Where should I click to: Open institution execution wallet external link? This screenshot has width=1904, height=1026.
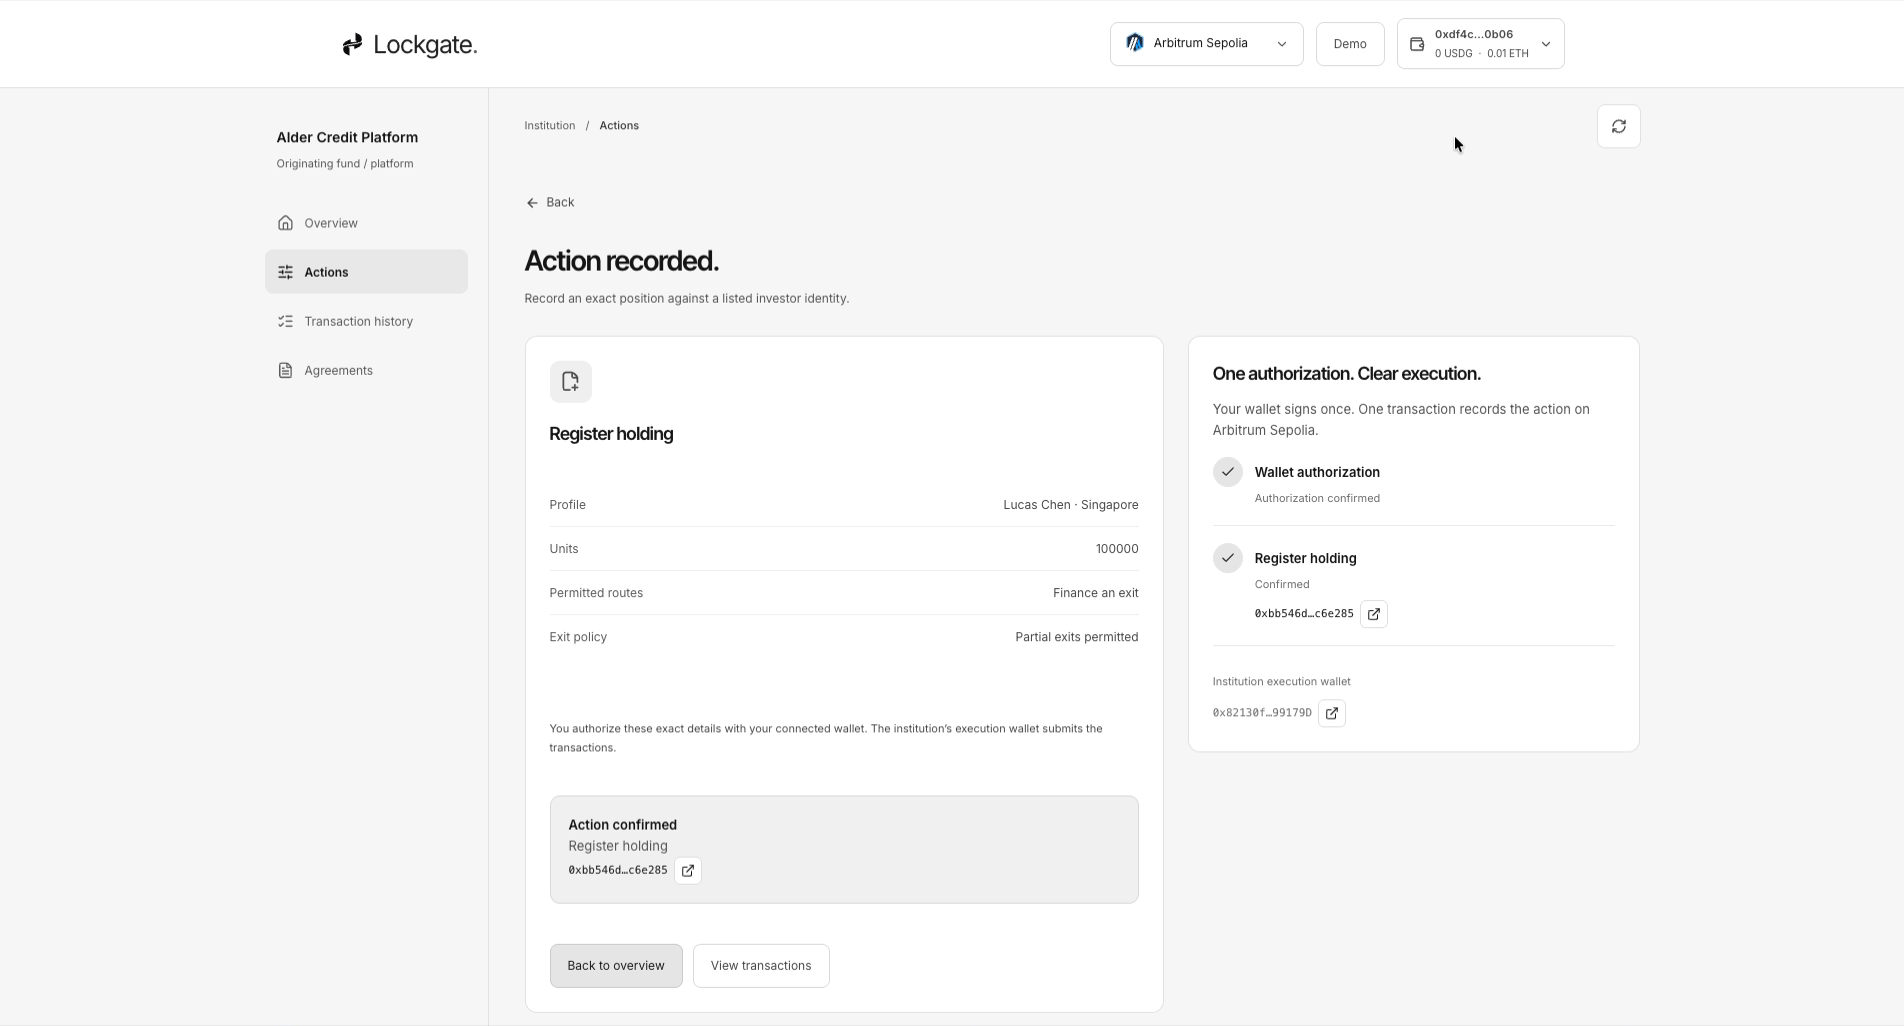[1331, 713]
